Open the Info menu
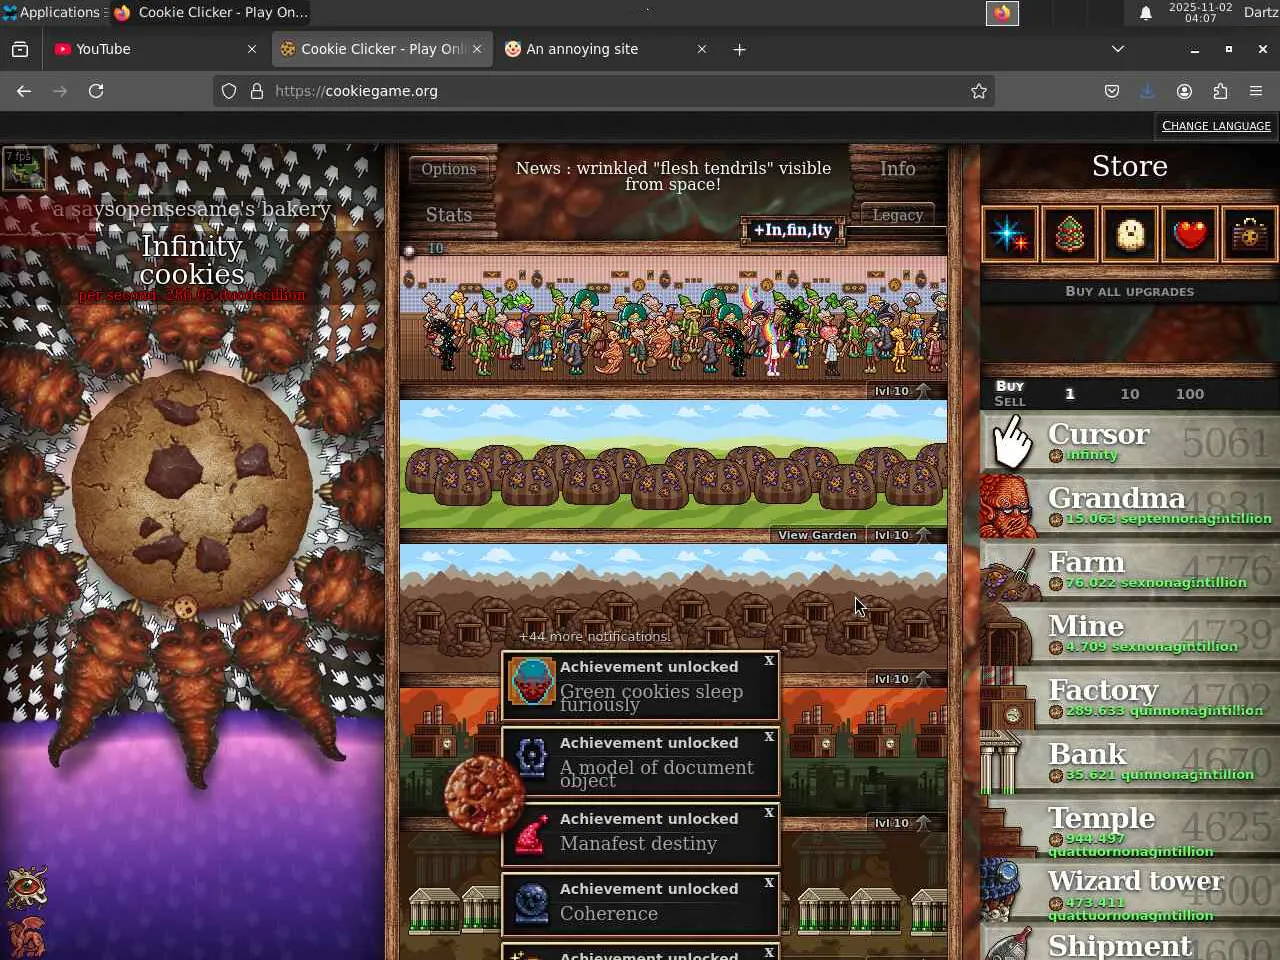Screen dimensions: 1280x960 [x=898, y=169]
